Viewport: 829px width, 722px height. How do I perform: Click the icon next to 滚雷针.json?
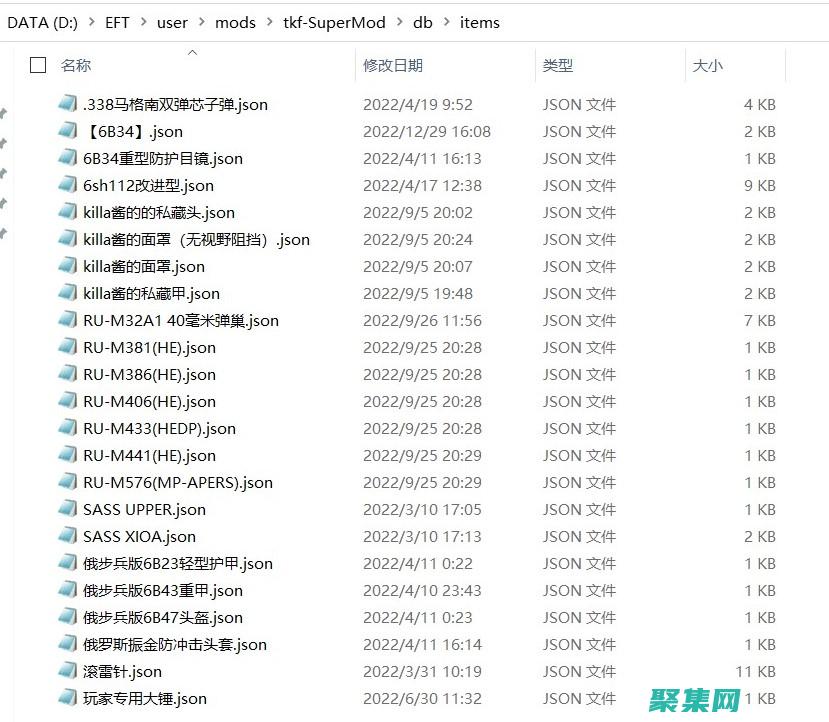pyautogui.click(x=68, y=671)
